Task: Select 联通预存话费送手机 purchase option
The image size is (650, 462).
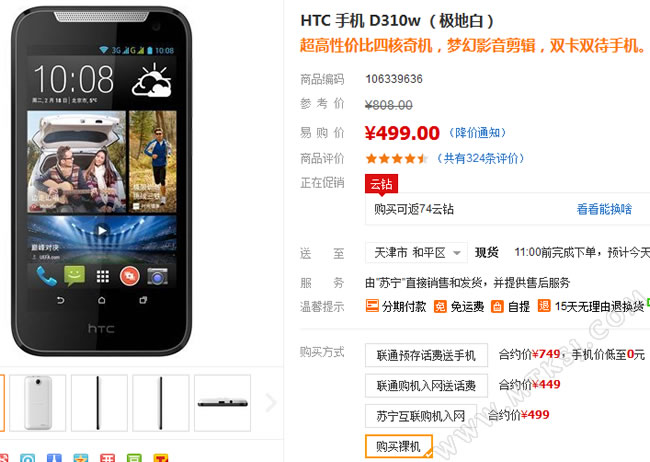Action: (426, 355)
